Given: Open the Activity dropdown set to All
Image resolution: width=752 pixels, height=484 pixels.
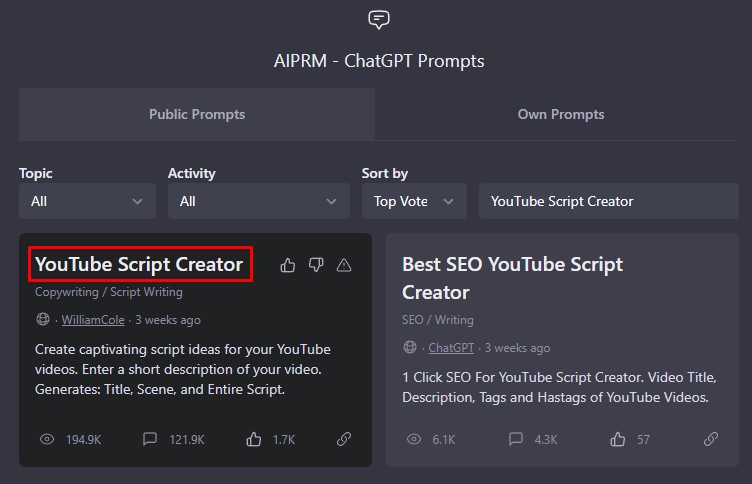Looking at the screenshot, I should coord(258,201).
